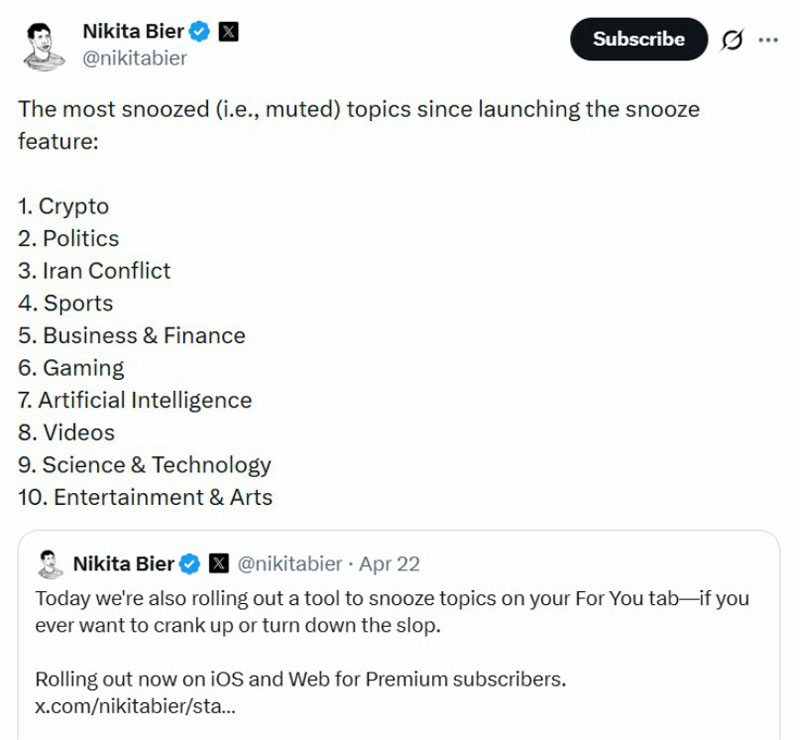Screen dimensions: 800x740
Task: Click the '1. Crypto' list line
Action: click(x=64, y=207)
